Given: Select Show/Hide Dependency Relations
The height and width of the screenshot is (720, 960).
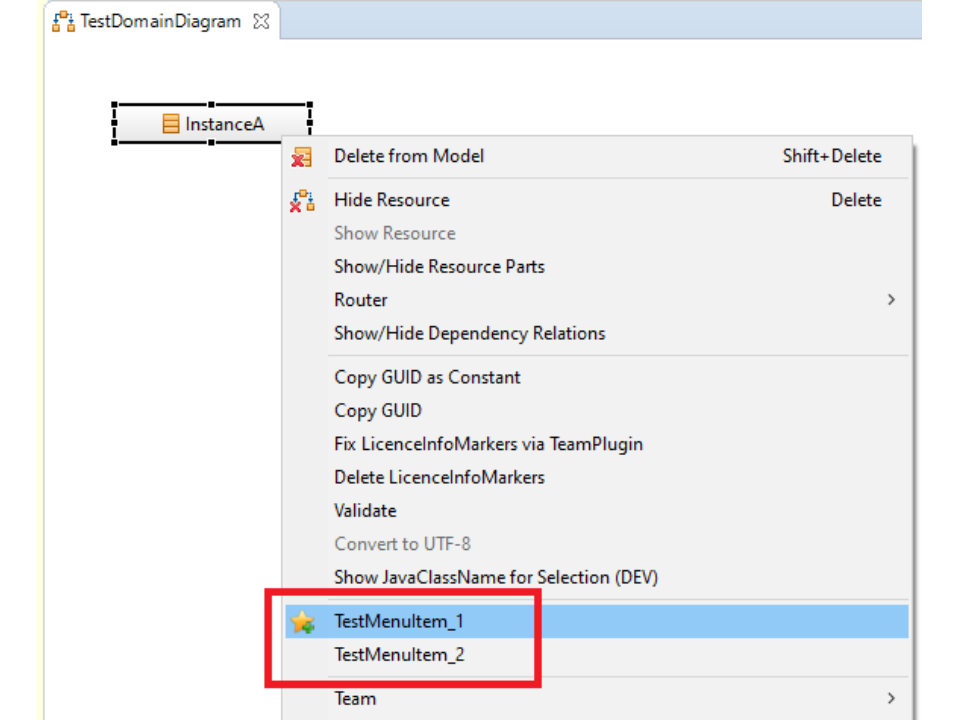Looking at the screenshot, I should pyautogui.click(x=597, y=334).
